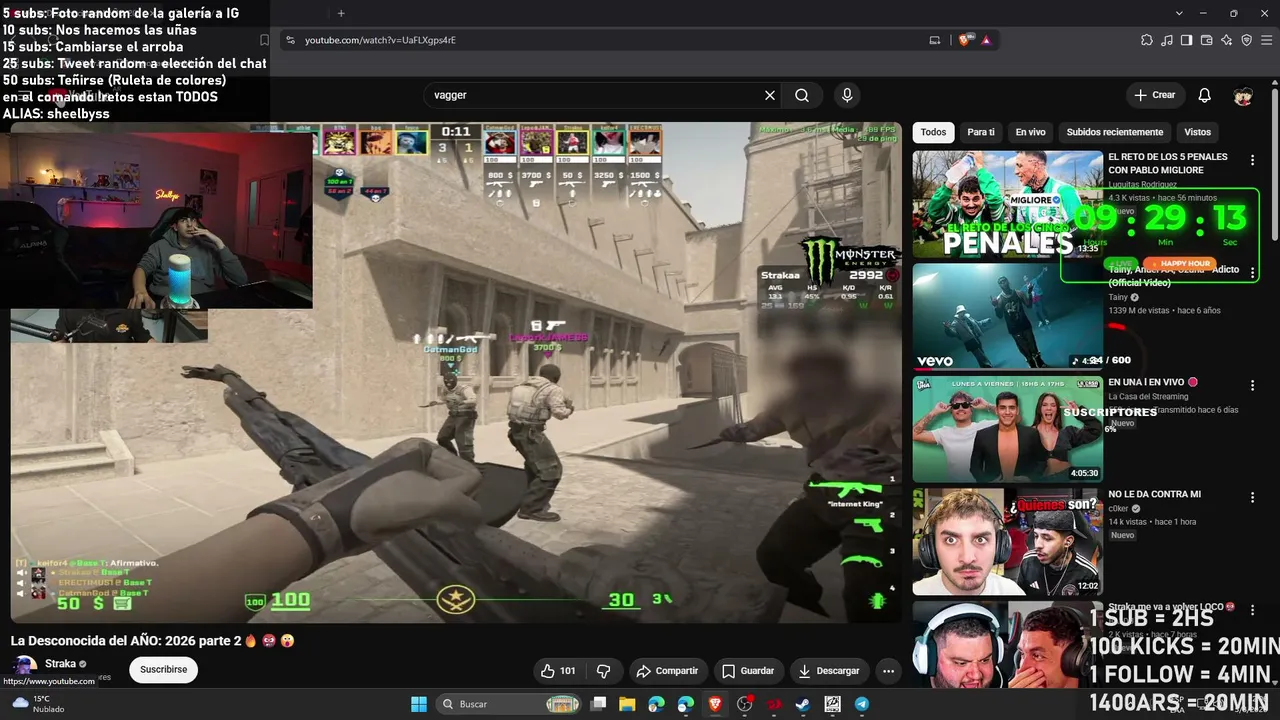Share the video via Compartir
This screenshot has width=1280, height=720.
[668, 671]
